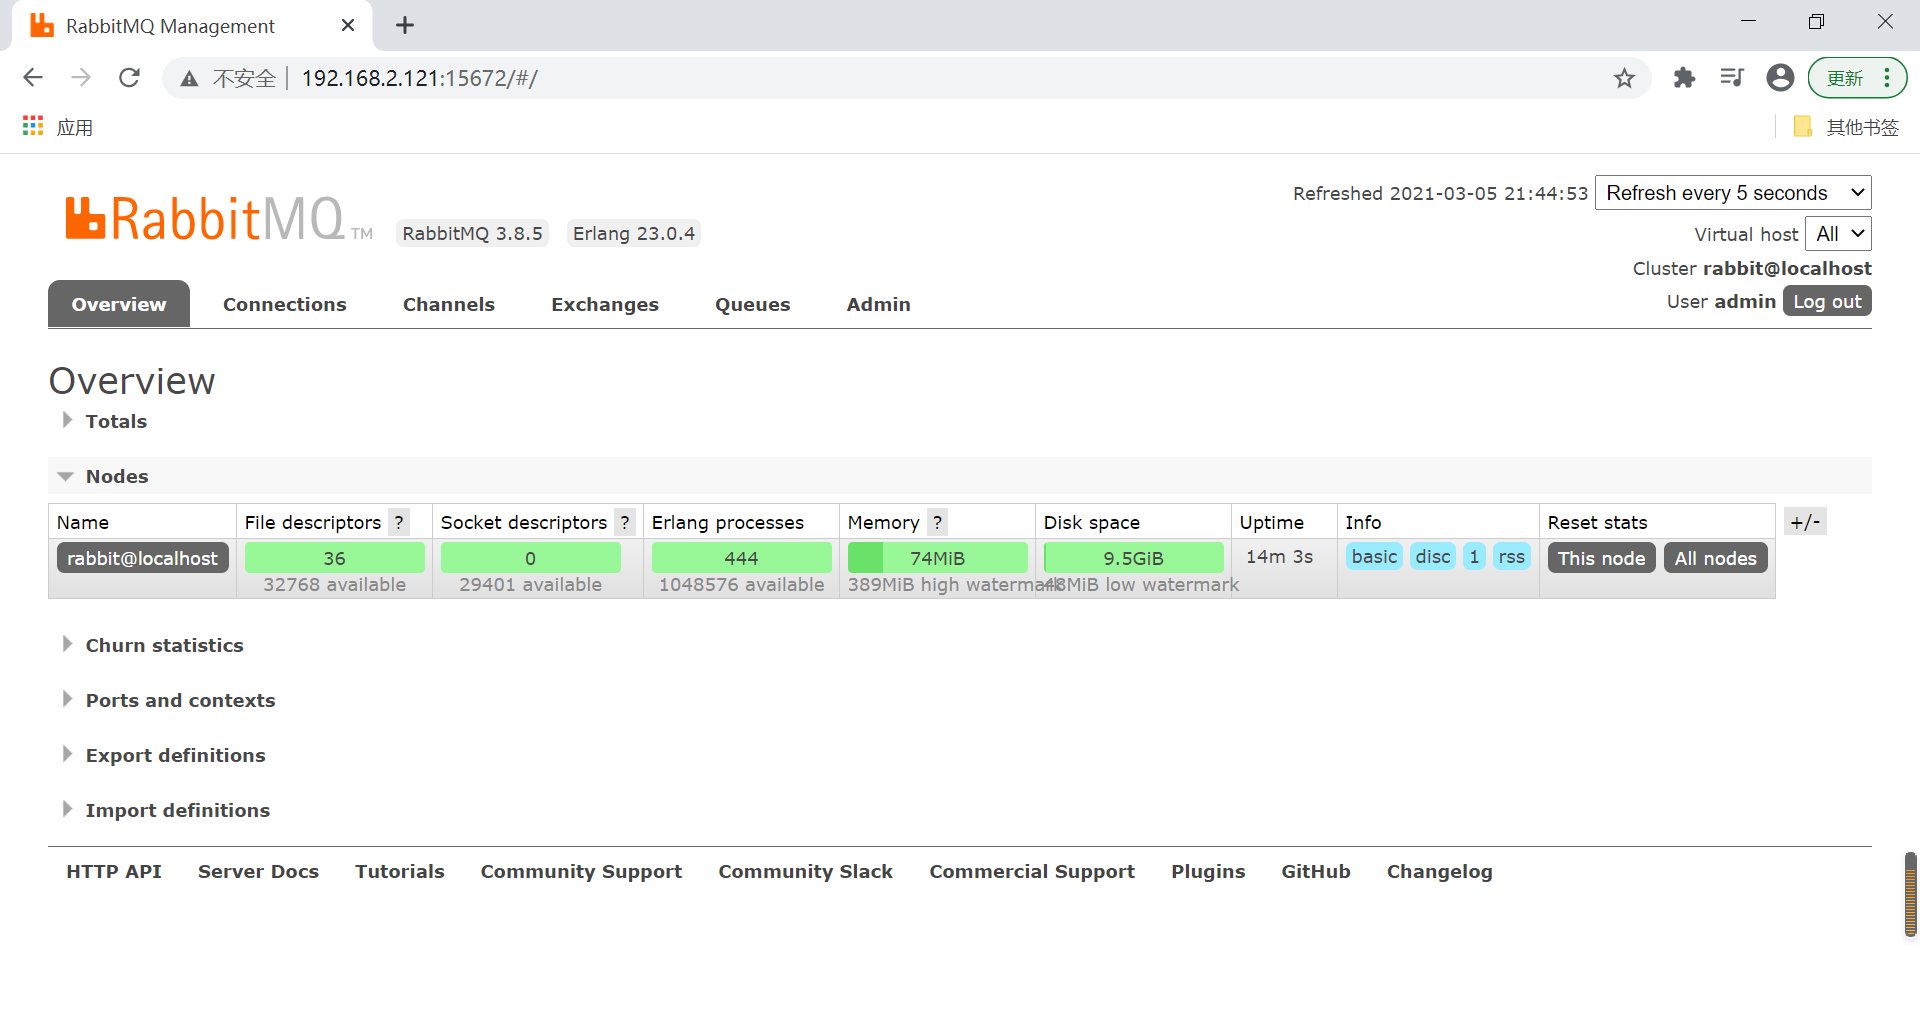This screenshot has width=1920, height=1034.
Task: Open the Admin tab
Action: coord(879,304)
